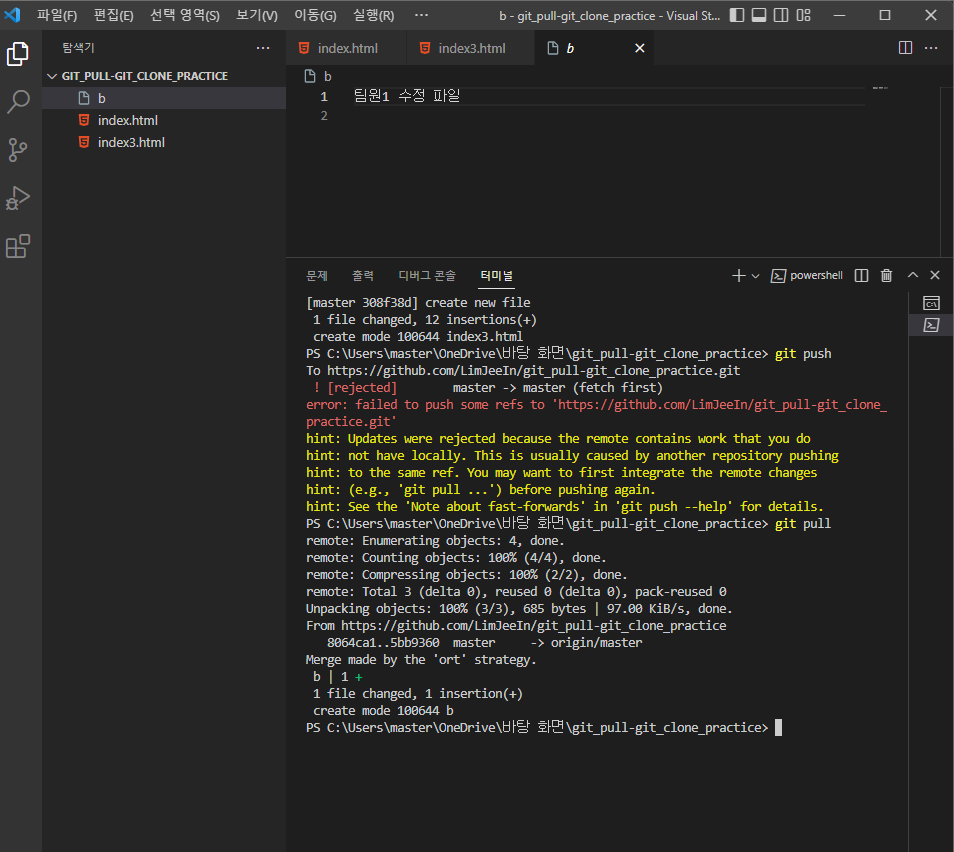Open index.html in explorer tree

(164, 120)
